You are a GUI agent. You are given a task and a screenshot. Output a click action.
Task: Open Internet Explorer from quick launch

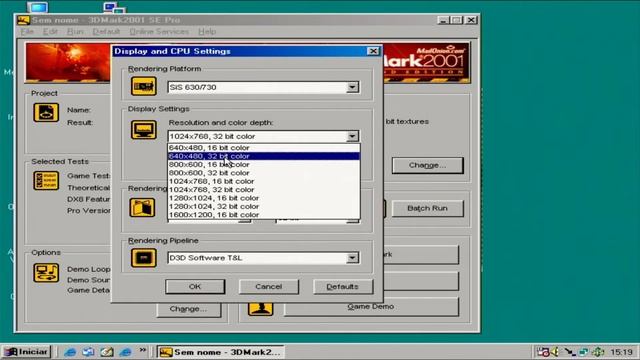70,352
